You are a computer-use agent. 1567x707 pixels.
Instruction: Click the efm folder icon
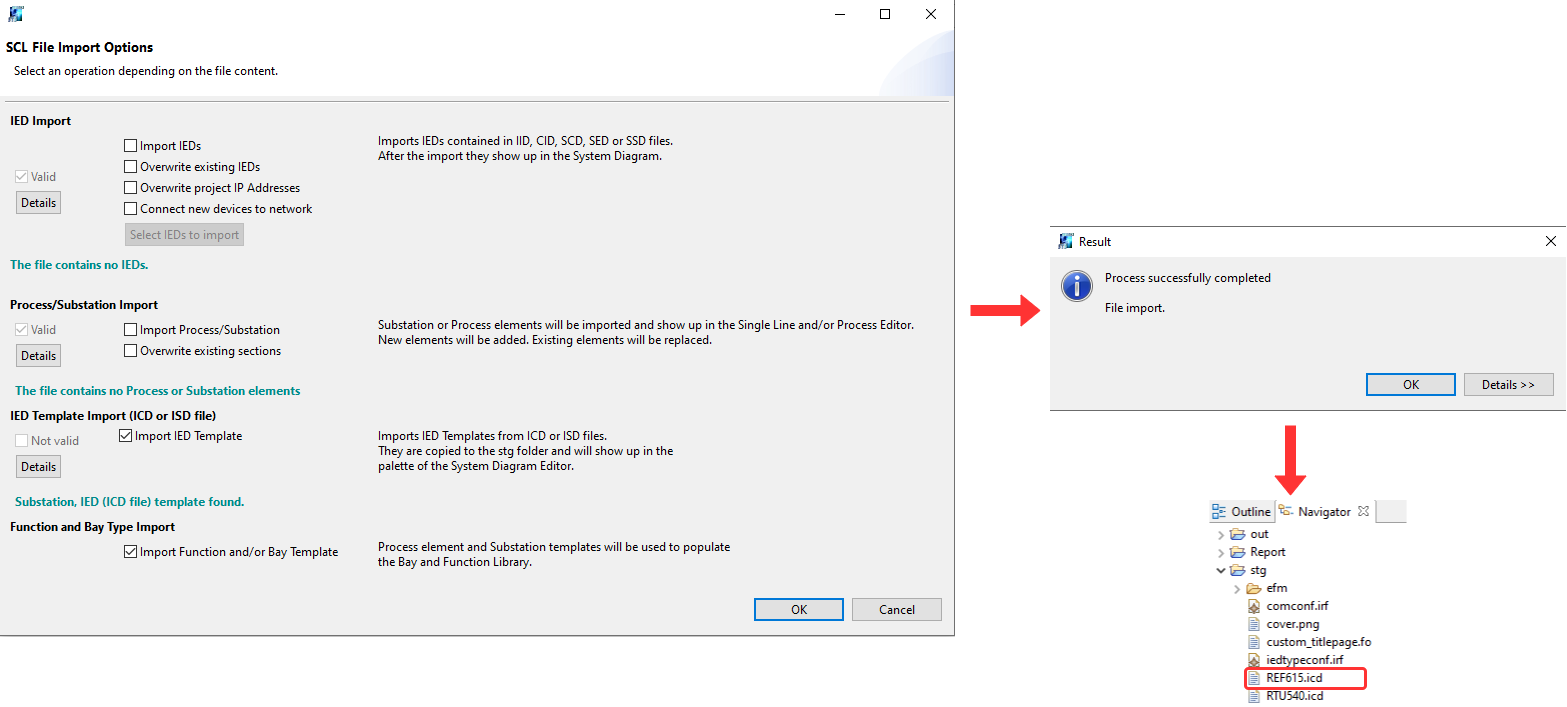click(x=1254, y=588)
